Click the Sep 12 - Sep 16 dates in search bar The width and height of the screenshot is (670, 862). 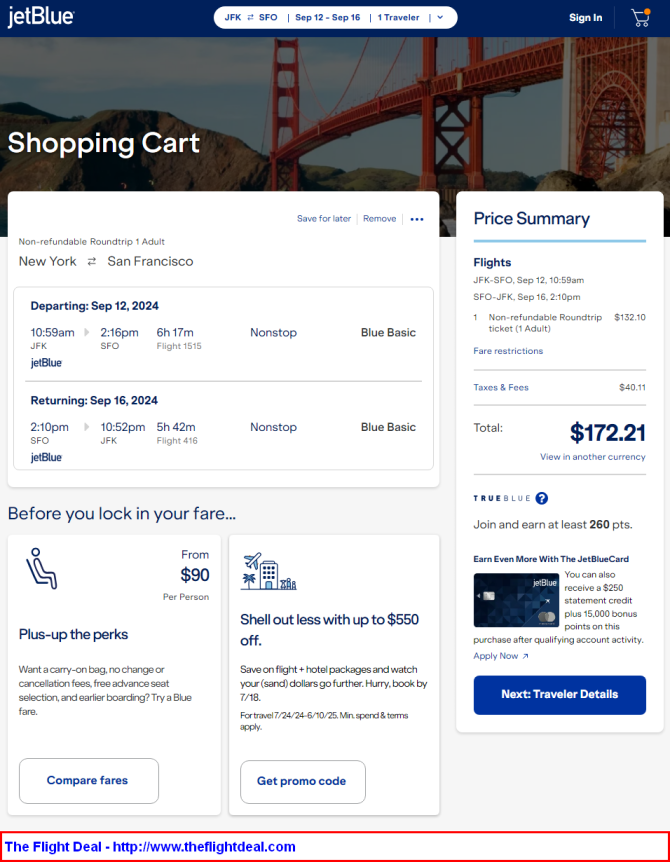click(328, 18)
